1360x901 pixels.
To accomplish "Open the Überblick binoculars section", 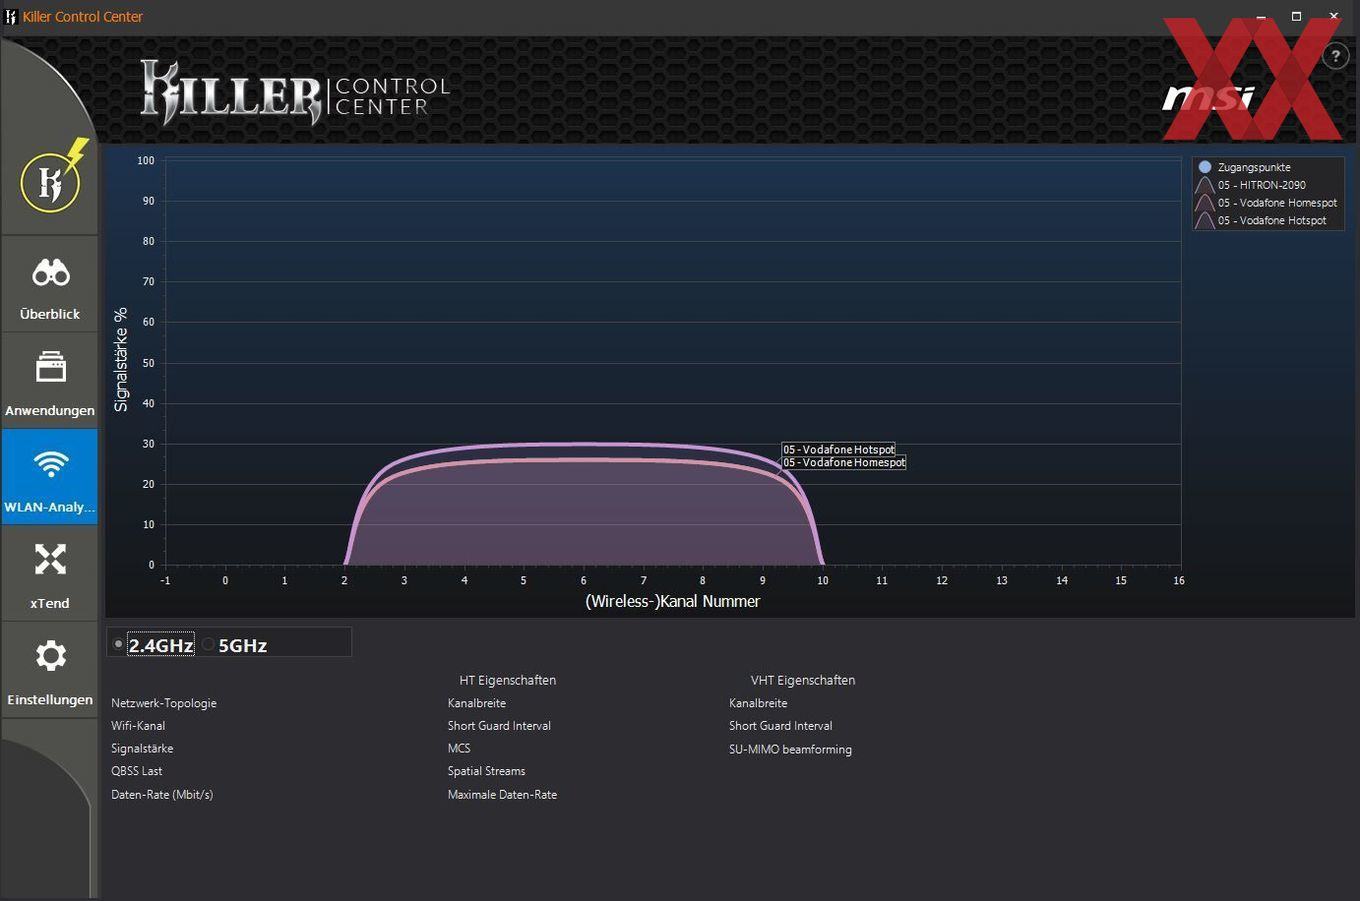I will 50,284.
